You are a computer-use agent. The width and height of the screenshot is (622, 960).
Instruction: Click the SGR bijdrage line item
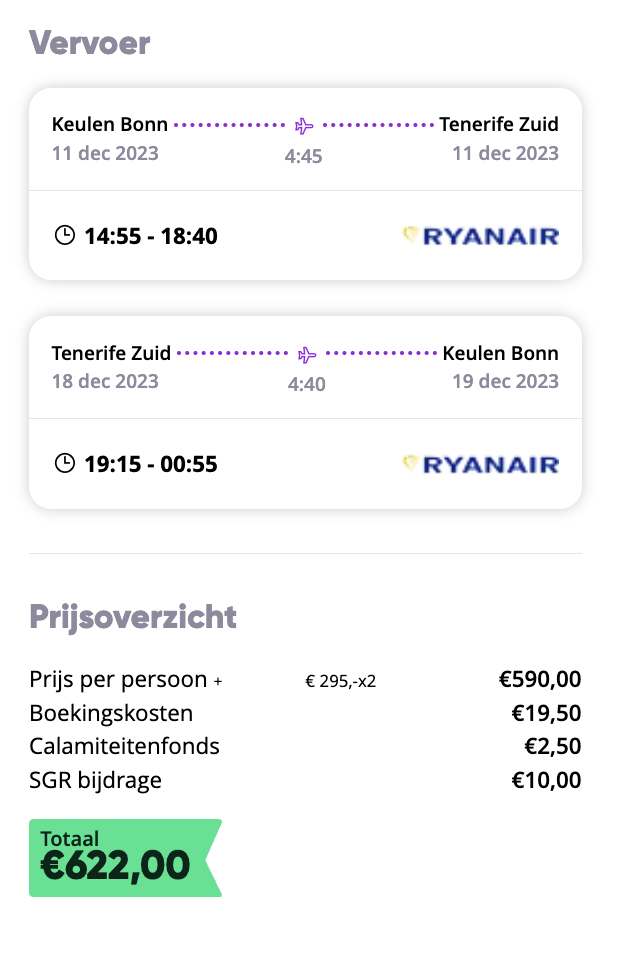(x=305, y=780)
